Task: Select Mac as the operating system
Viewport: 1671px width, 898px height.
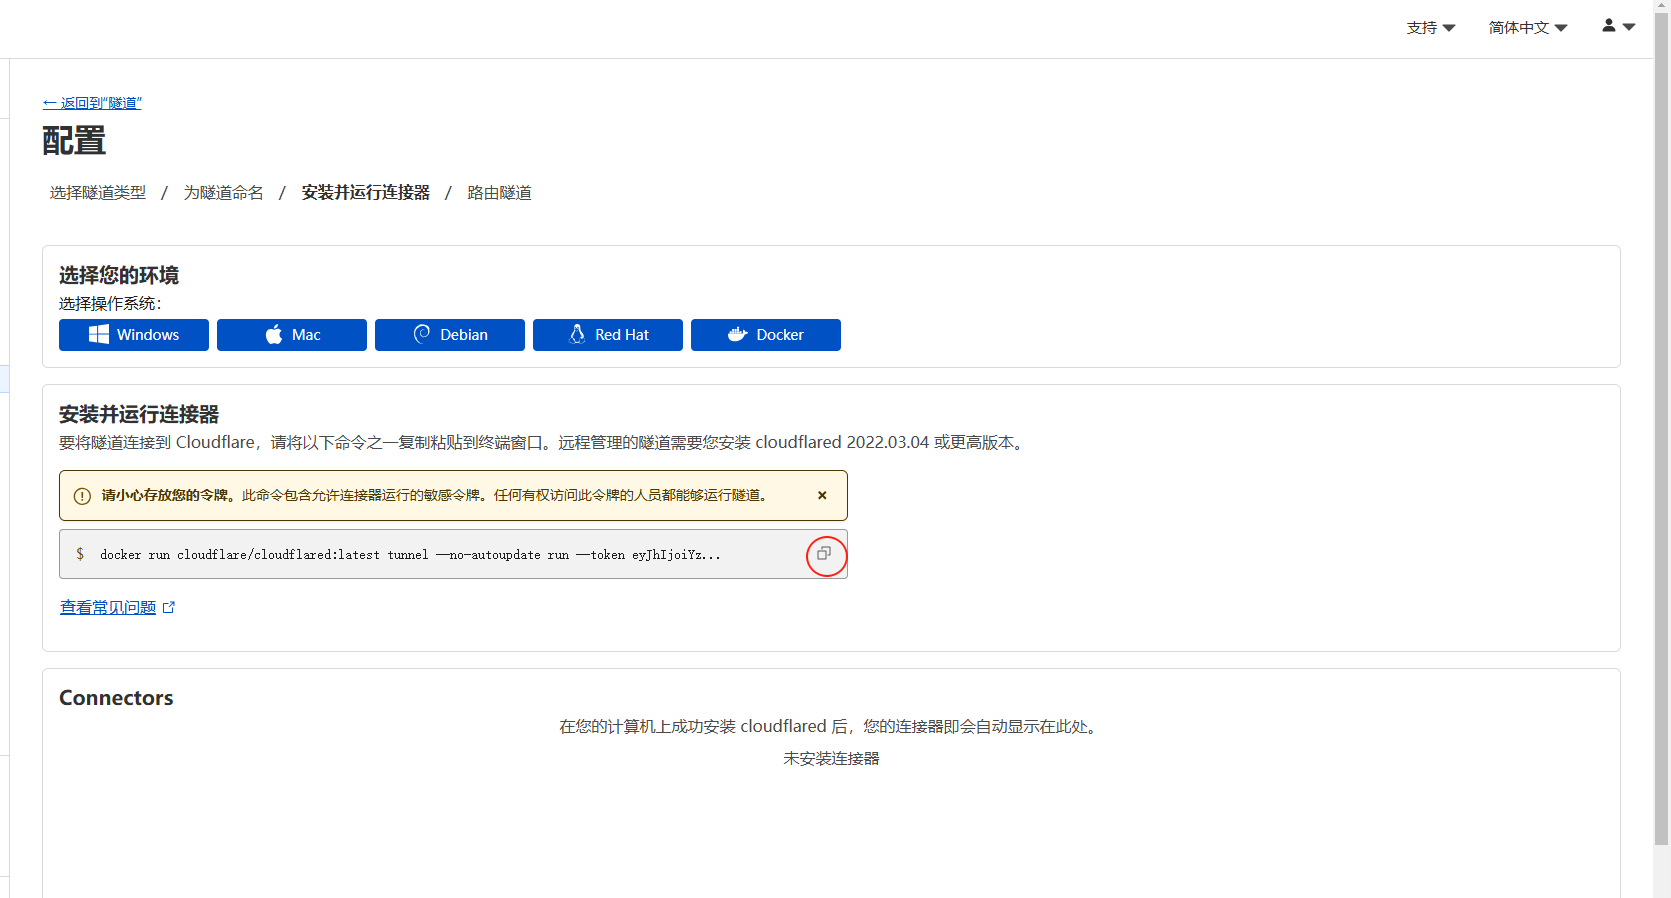Action: (292, 335)
